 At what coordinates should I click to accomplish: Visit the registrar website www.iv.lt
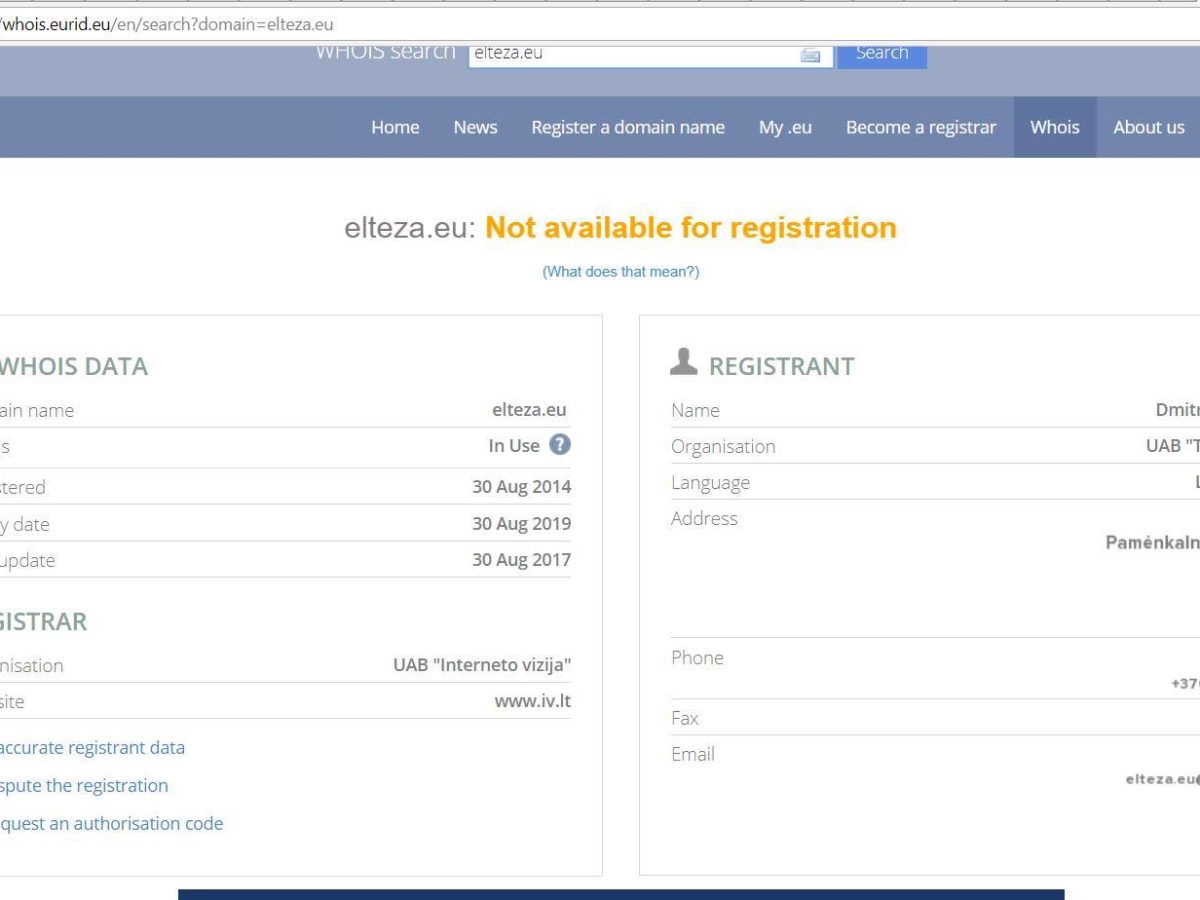pyautogui.click(x=532, y=701)
